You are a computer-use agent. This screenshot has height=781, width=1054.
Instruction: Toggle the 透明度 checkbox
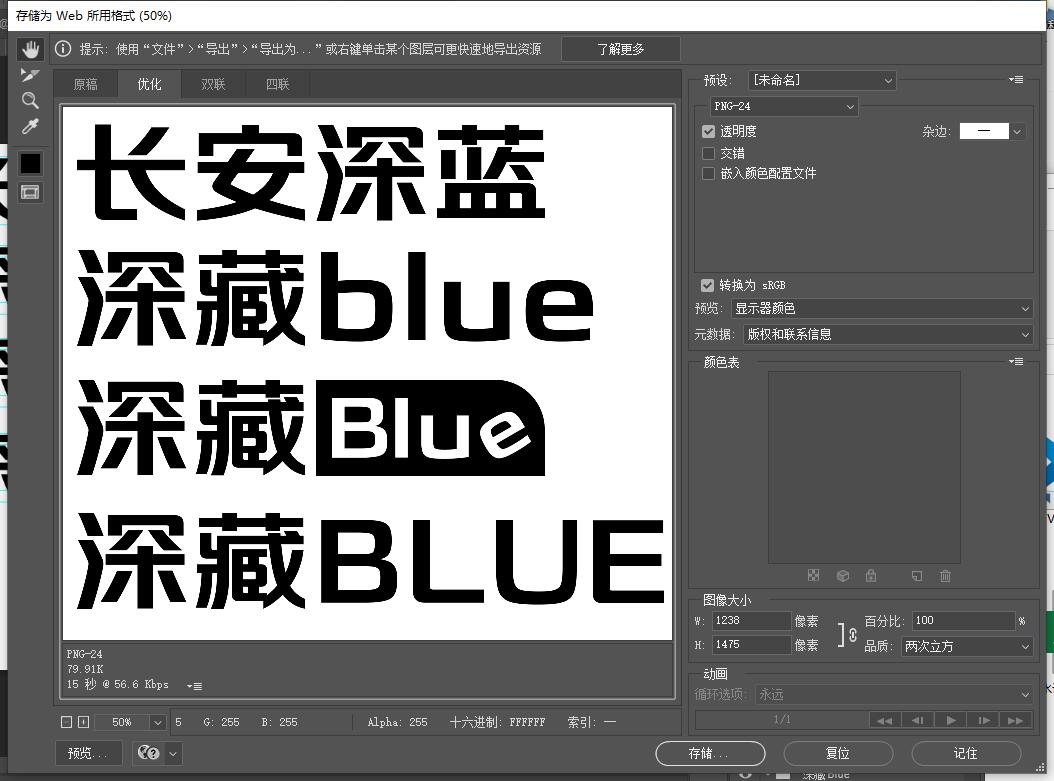[708, 131]
